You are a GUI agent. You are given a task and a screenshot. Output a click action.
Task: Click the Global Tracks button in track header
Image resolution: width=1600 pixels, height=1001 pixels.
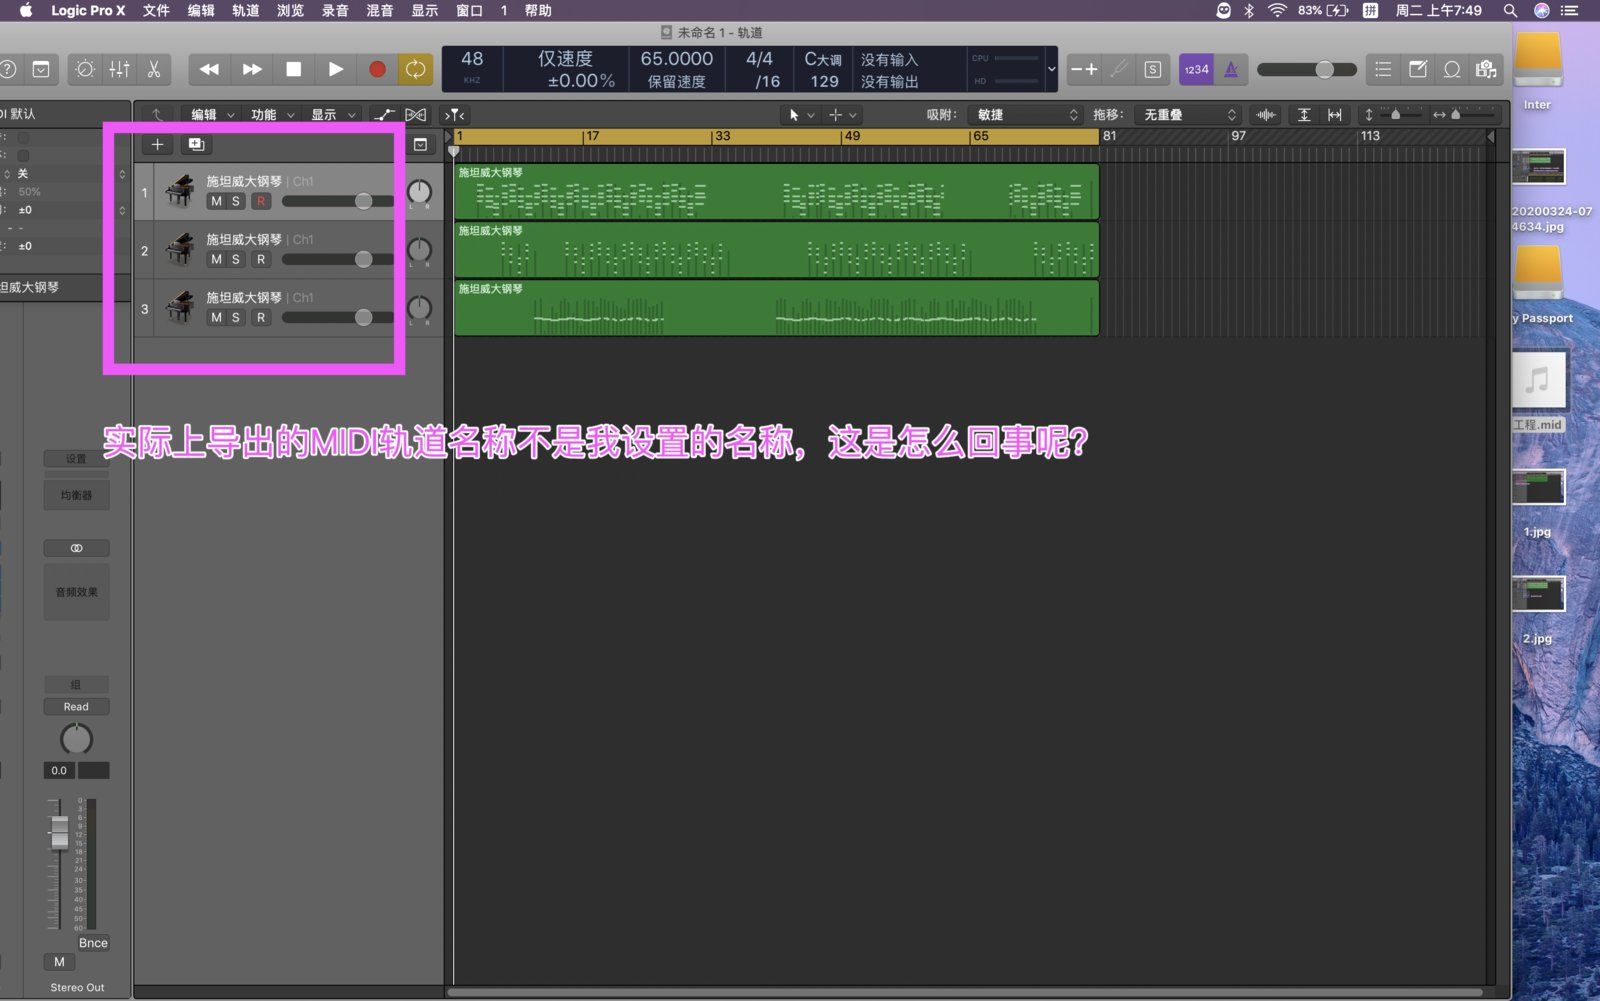(x=421, y=145)
